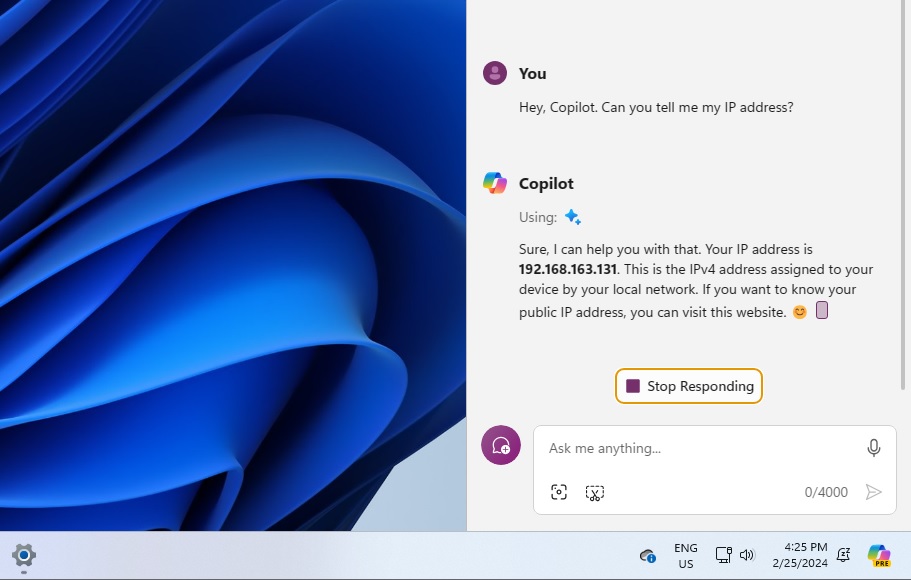Screen dimensions: 911x580
Task: Open the Copilot PRE taskbar icon
Action: (877, 554)
